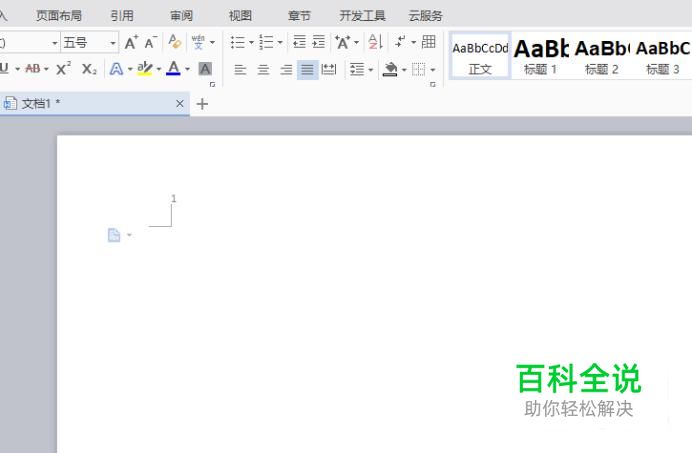
Task: Switch to the 视图 tab
Action: click(240, 16)
